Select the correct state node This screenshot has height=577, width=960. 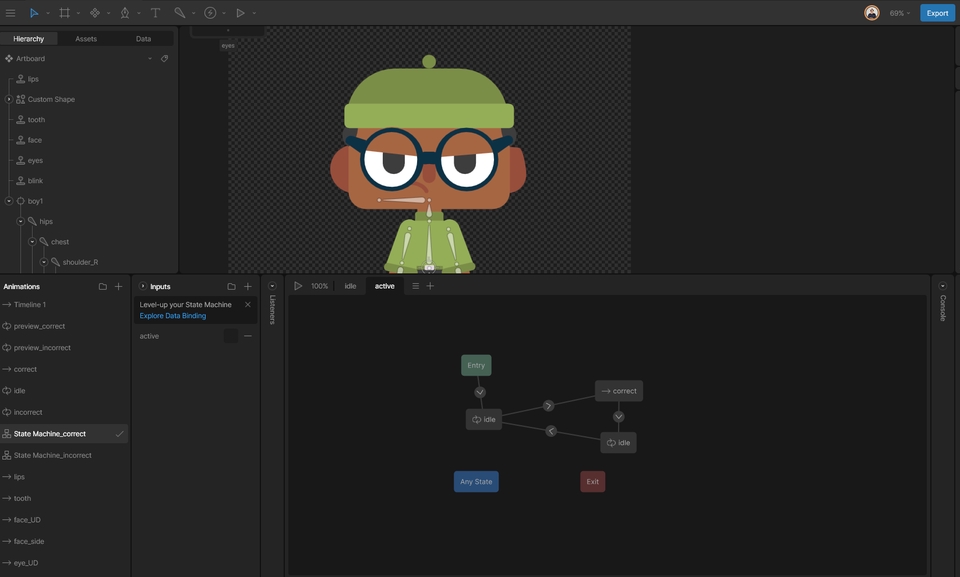(x=619, y=391)
